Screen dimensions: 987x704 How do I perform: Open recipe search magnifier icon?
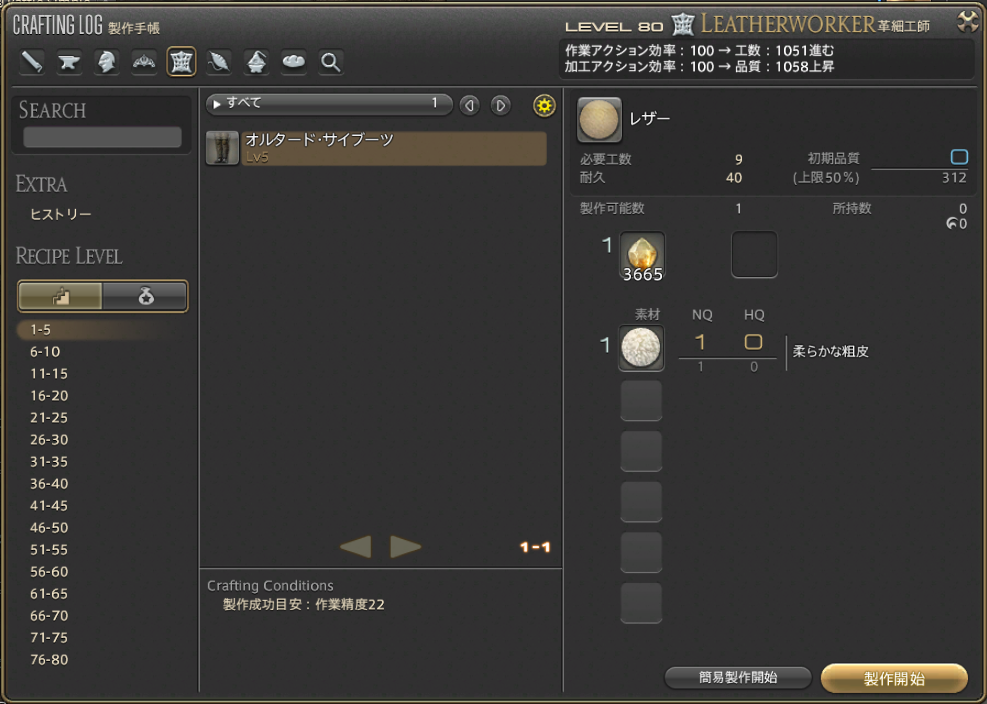pyautogui.click(x=330, y=62)
